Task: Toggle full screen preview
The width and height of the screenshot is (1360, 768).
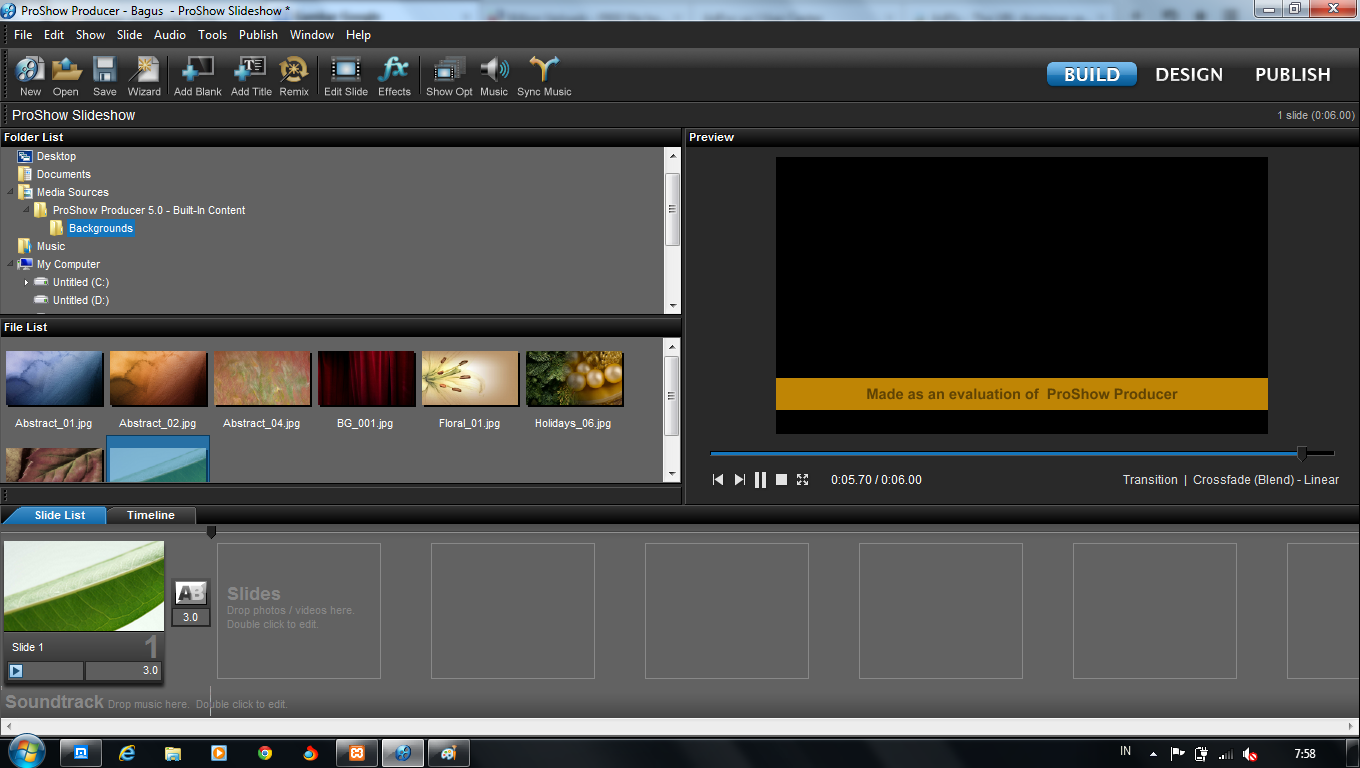Action: tap(802, 480)
